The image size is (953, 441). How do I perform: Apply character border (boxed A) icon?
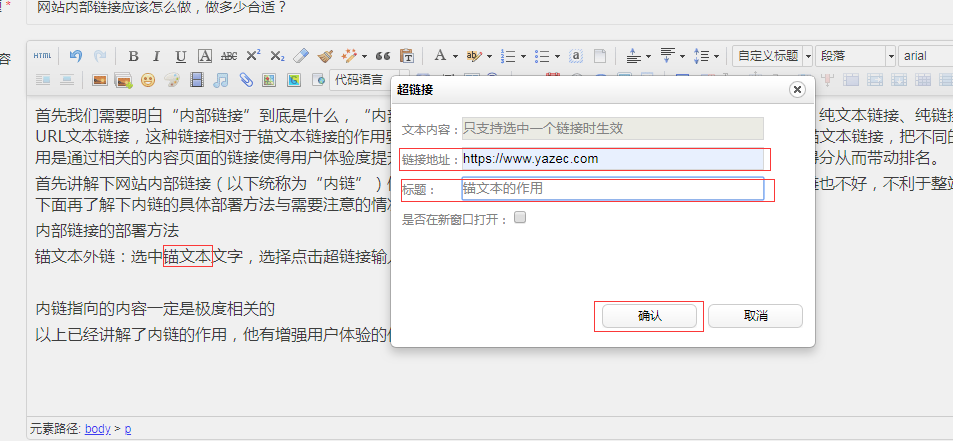(205, 56)
